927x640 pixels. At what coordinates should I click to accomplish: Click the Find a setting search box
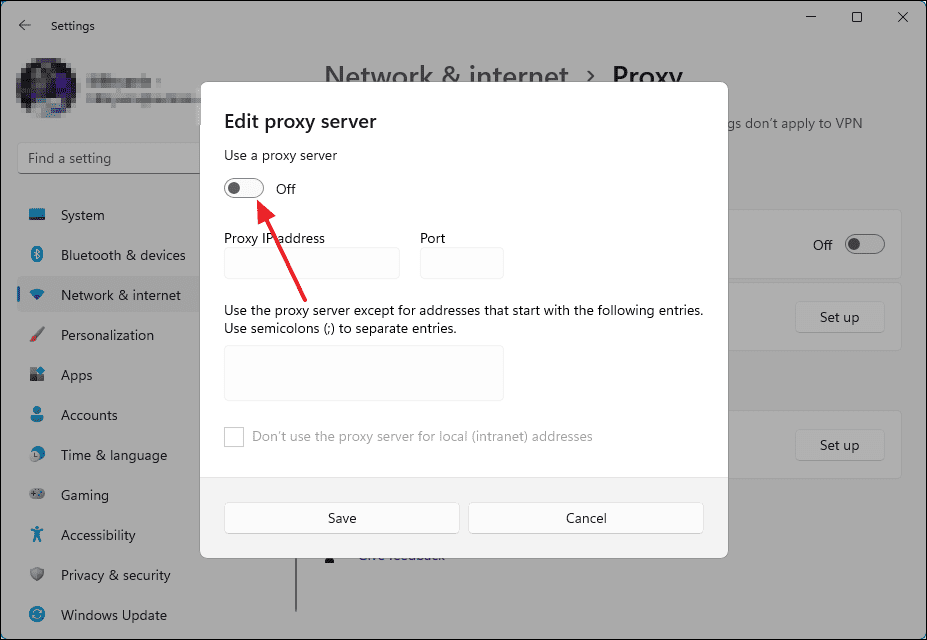pos(109,158)
